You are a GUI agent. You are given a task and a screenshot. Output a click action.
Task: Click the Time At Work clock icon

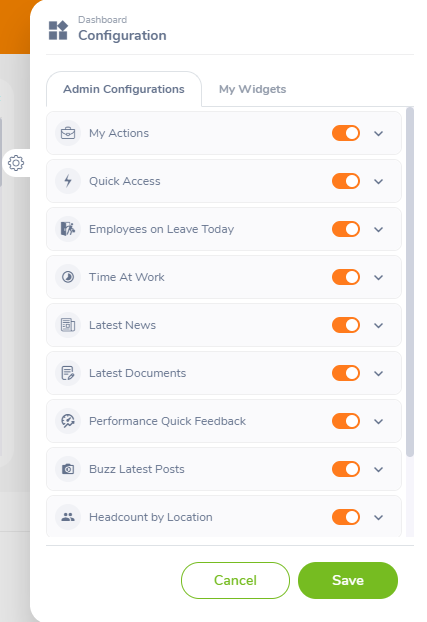tap(68, 277)
